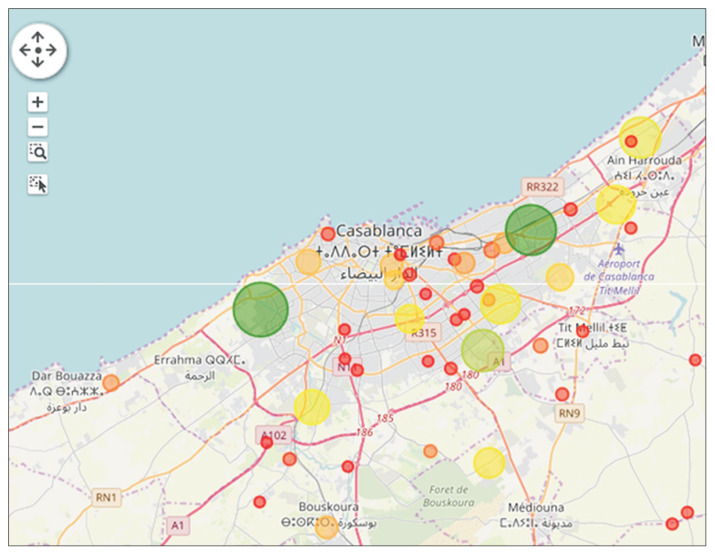
Task: Zoom out with the minus button
Action: tap(38, 127)
